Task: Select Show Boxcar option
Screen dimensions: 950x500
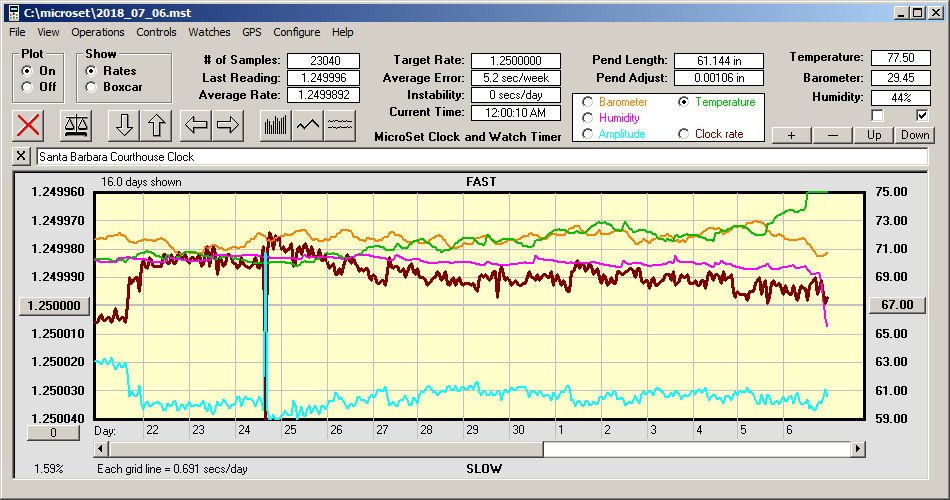Action: (x=91, y=87)
